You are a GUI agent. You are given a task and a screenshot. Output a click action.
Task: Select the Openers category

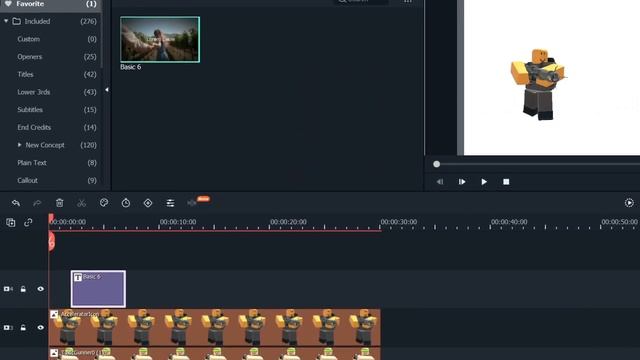[29, 57]
